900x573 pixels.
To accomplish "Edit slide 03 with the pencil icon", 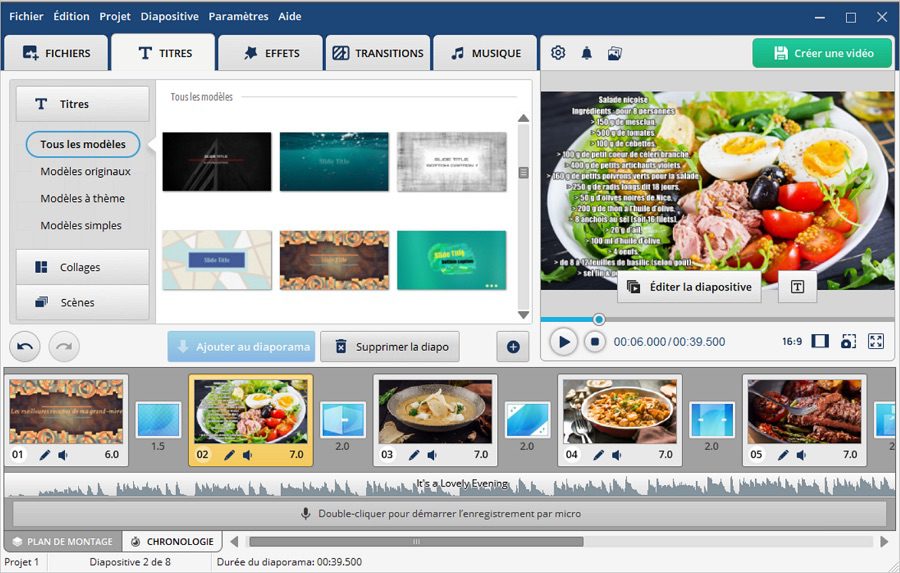I will (x=413, y=455).
